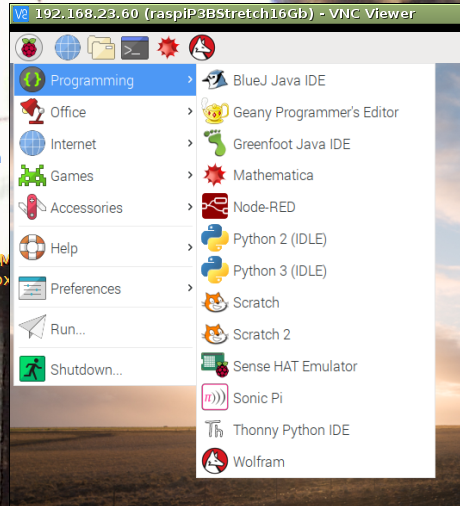Click the Shutdown green exit icon
The image size is (460, 506).
(32, 369)
